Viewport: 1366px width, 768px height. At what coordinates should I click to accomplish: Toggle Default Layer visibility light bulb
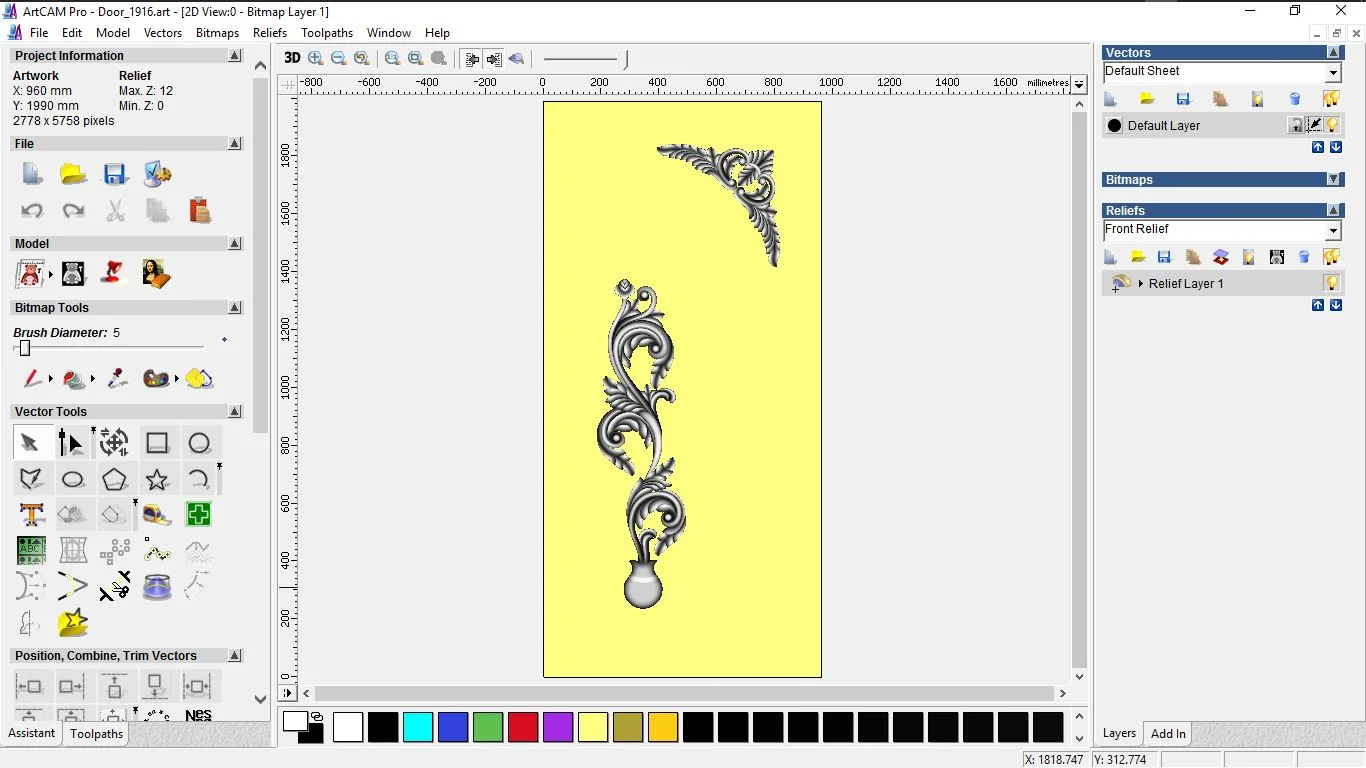click(x=1332, y=125)
